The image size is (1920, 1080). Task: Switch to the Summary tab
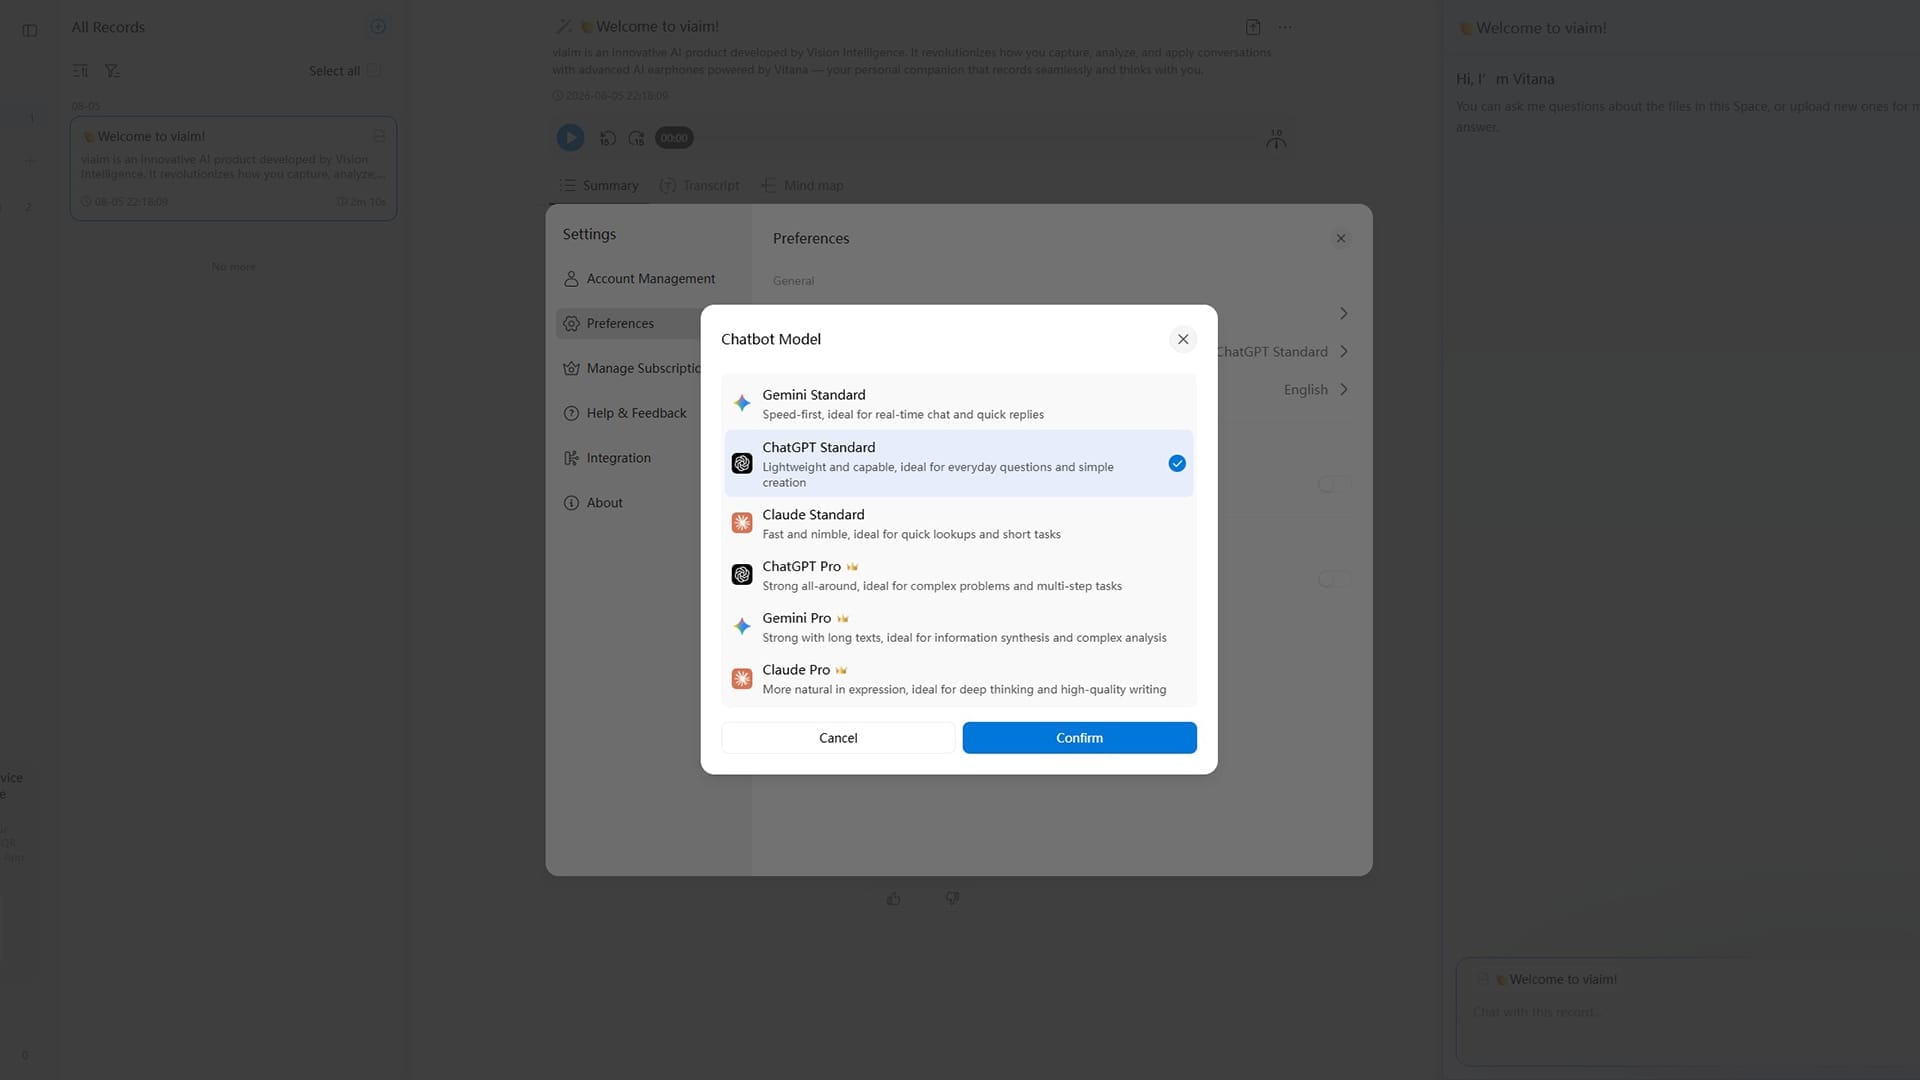(x=599, y=186)
